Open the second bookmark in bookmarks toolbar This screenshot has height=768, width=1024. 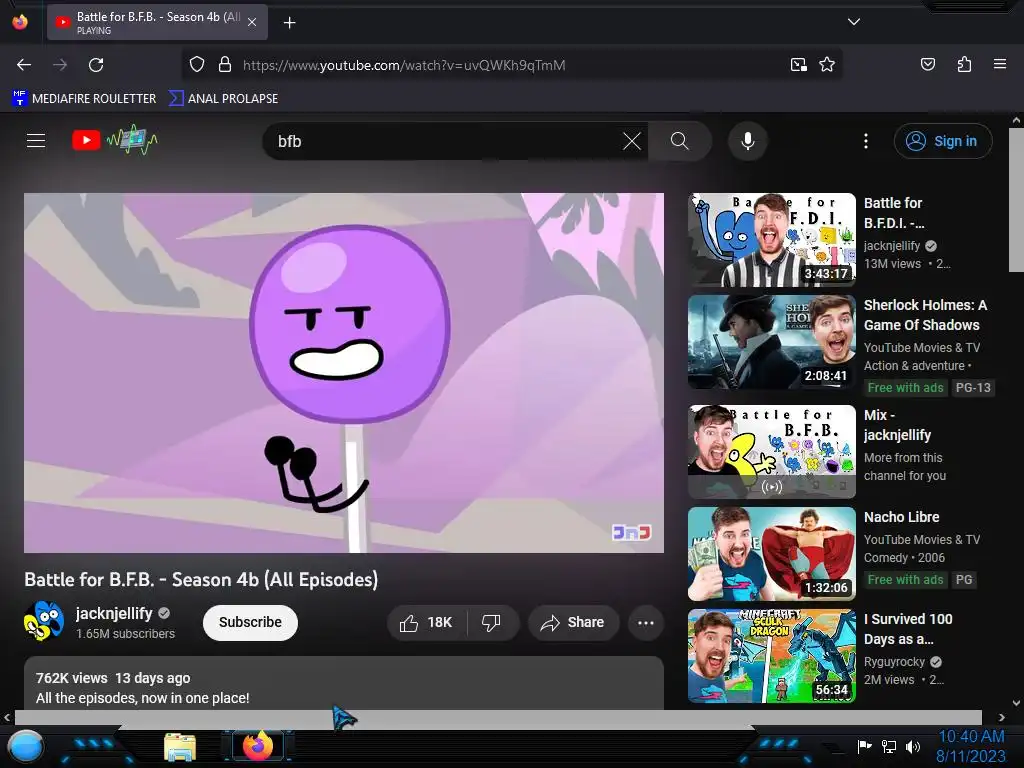point(223,99)
